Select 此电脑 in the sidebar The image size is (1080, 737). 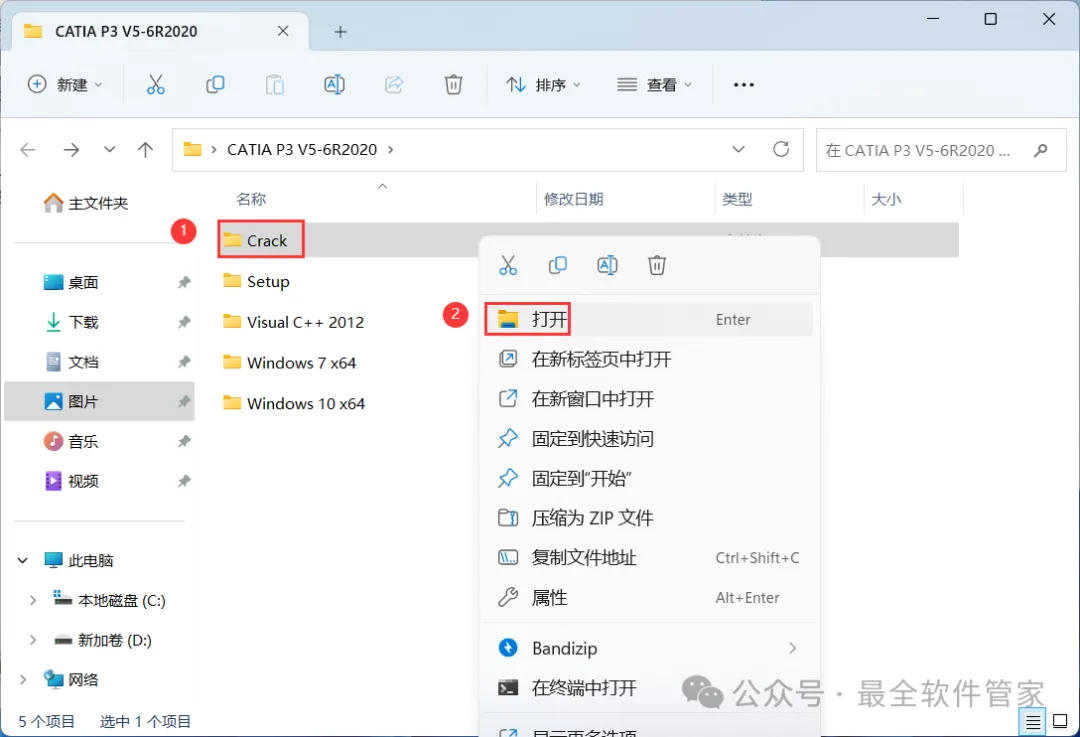79,561
